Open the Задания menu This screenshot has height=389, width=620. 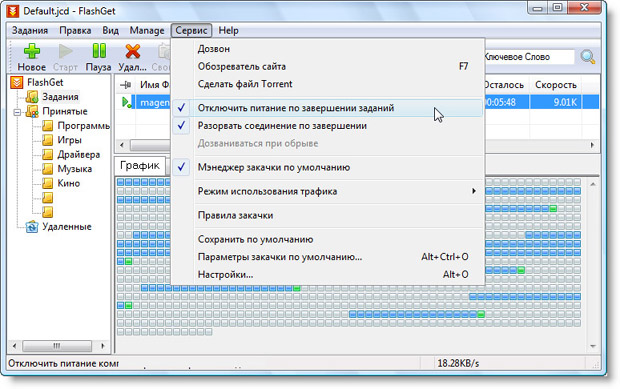[x=30, y=30]
